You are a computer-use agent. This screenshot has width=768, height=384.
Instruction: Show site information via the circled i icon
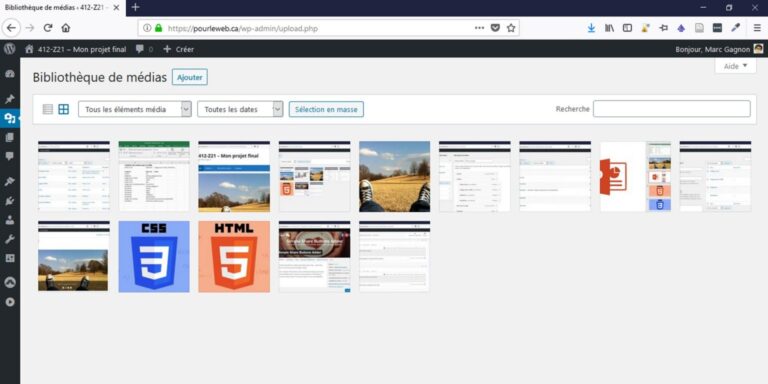(147, 28)
